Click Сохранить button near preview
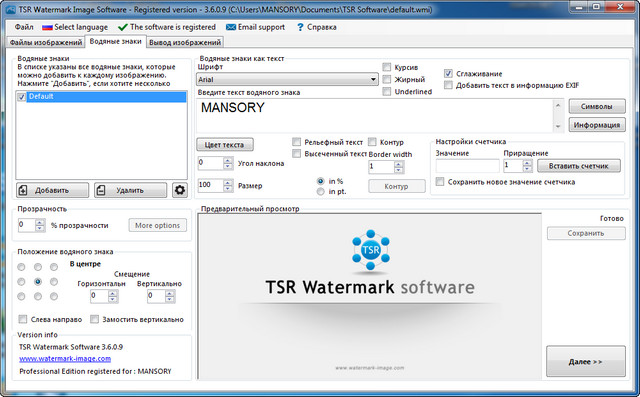 [586, 233]
